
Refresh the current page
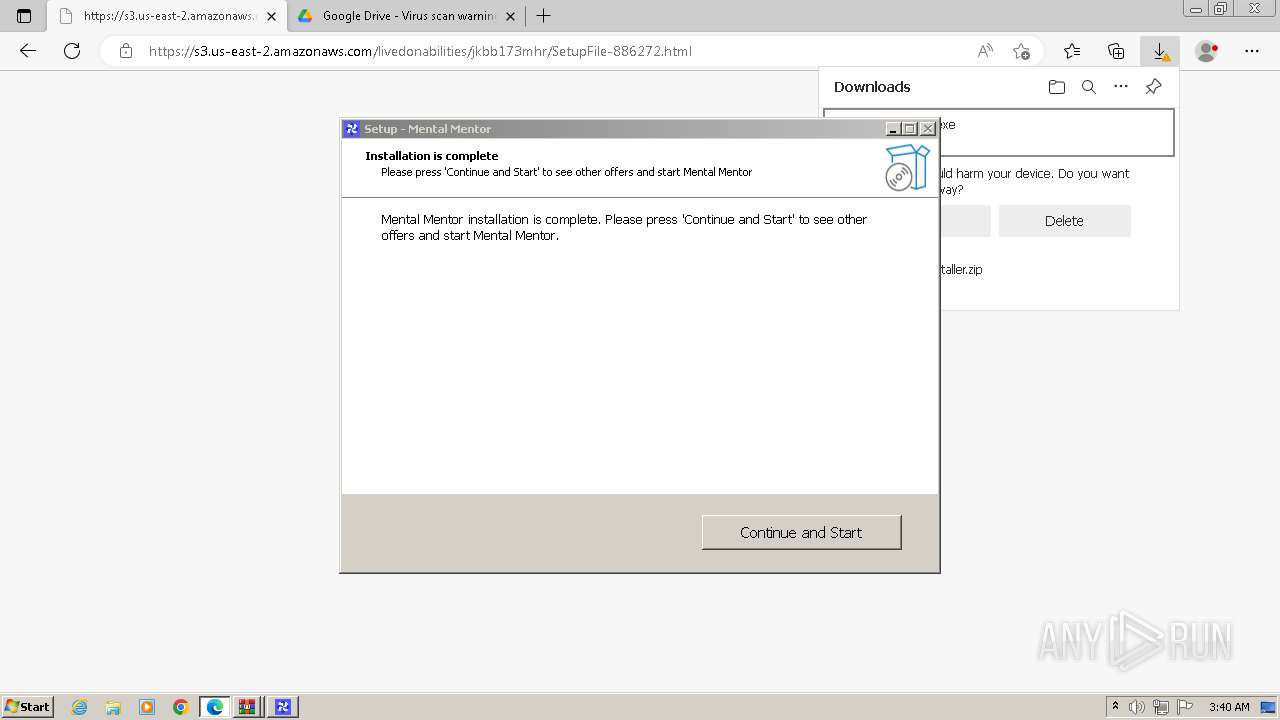click(x=72, y=51)
